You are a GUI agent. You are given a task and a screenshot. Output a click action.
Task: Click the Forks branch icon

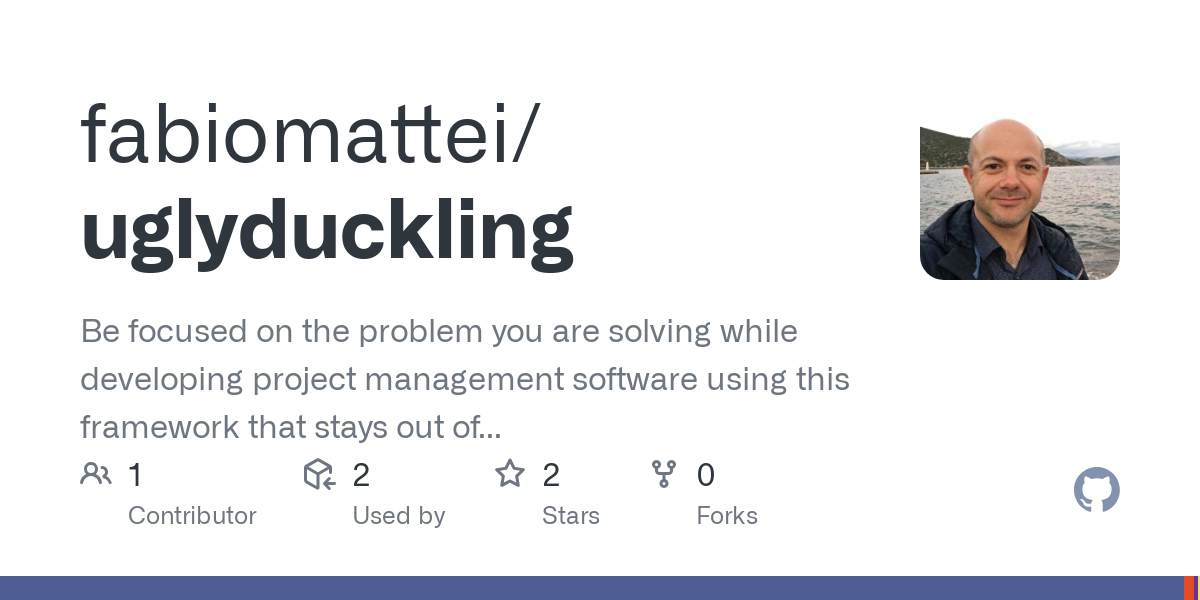[664, 474]
